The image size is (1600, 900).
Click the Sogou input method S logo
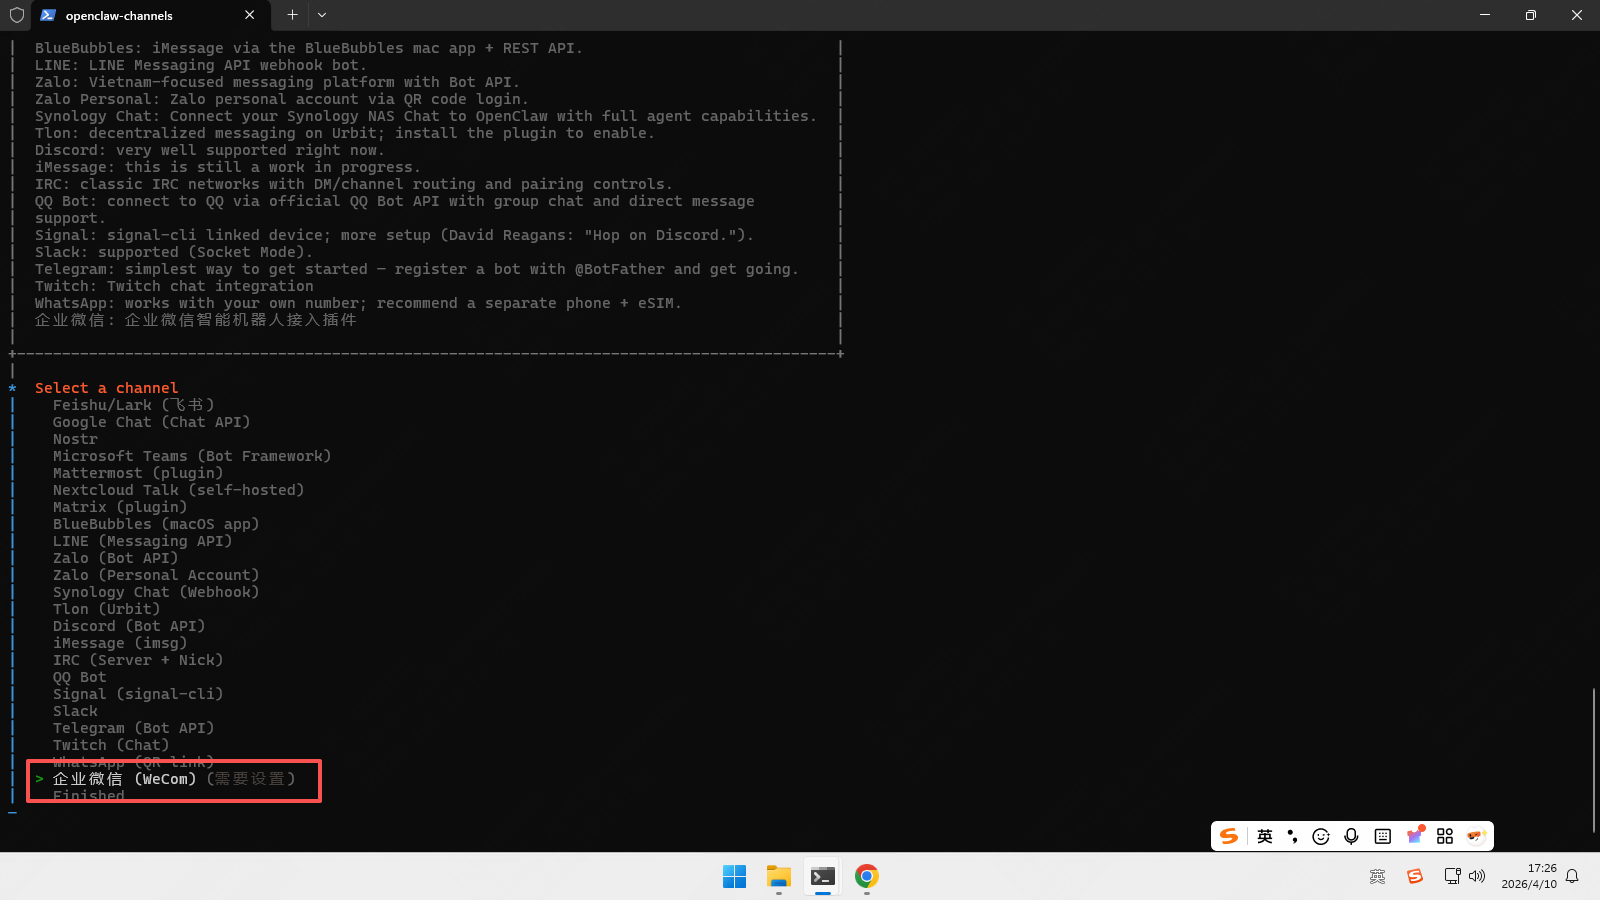(x=1229, y=836)
